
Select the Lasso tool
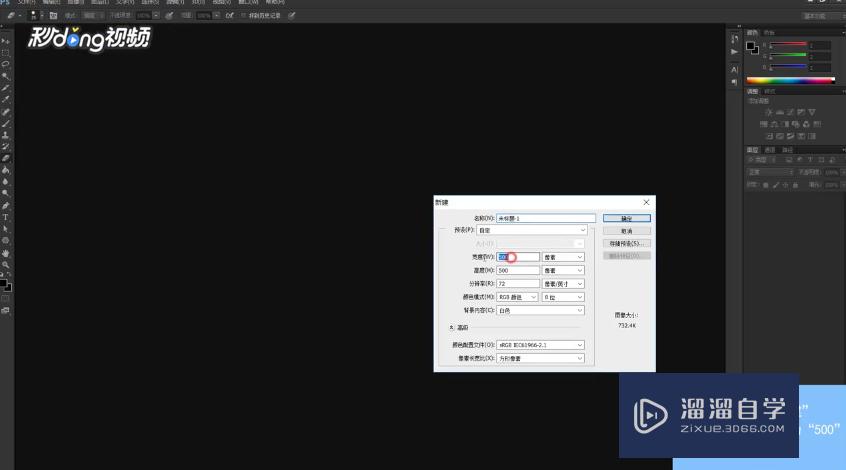5,64
